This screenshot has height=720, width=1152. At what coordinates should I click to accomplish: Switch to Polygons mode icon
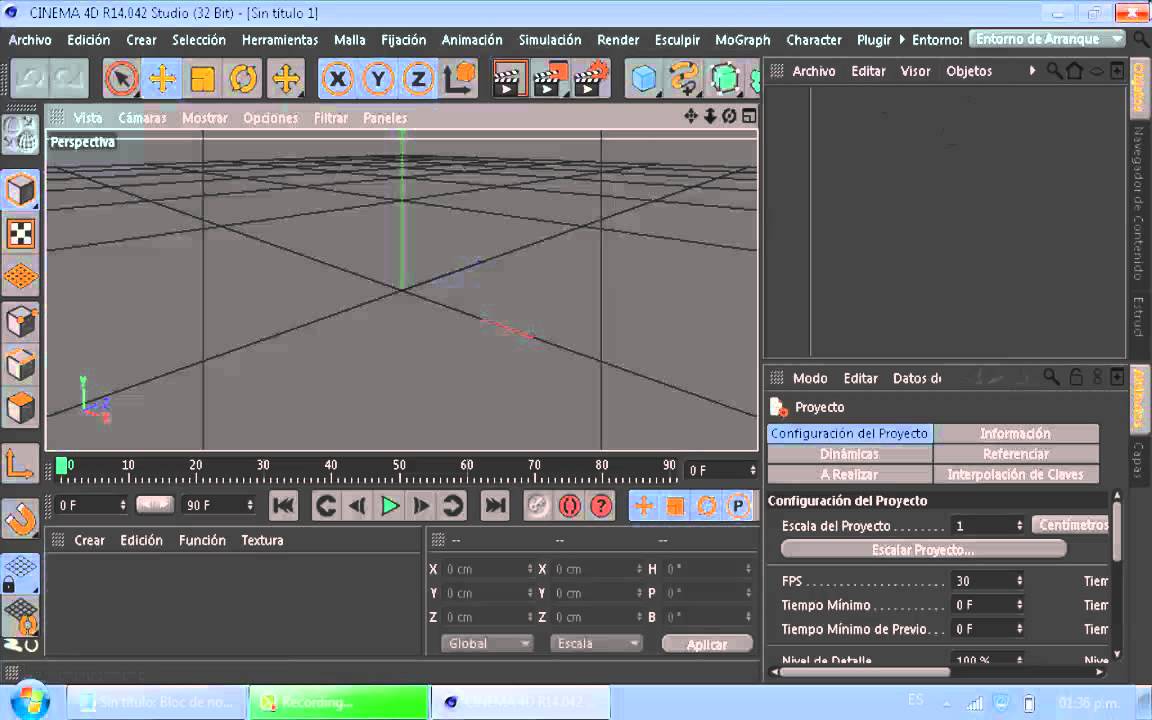[x=21, y=408]
